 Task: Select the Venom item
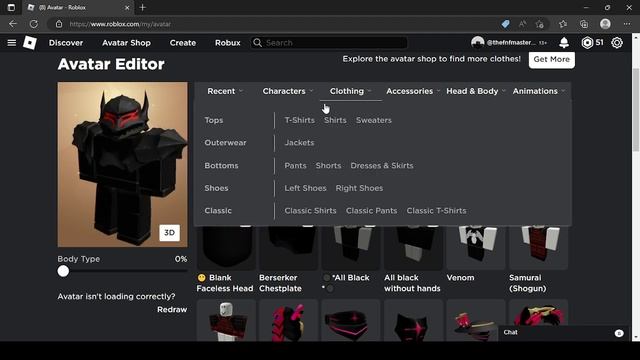point(476,255)
